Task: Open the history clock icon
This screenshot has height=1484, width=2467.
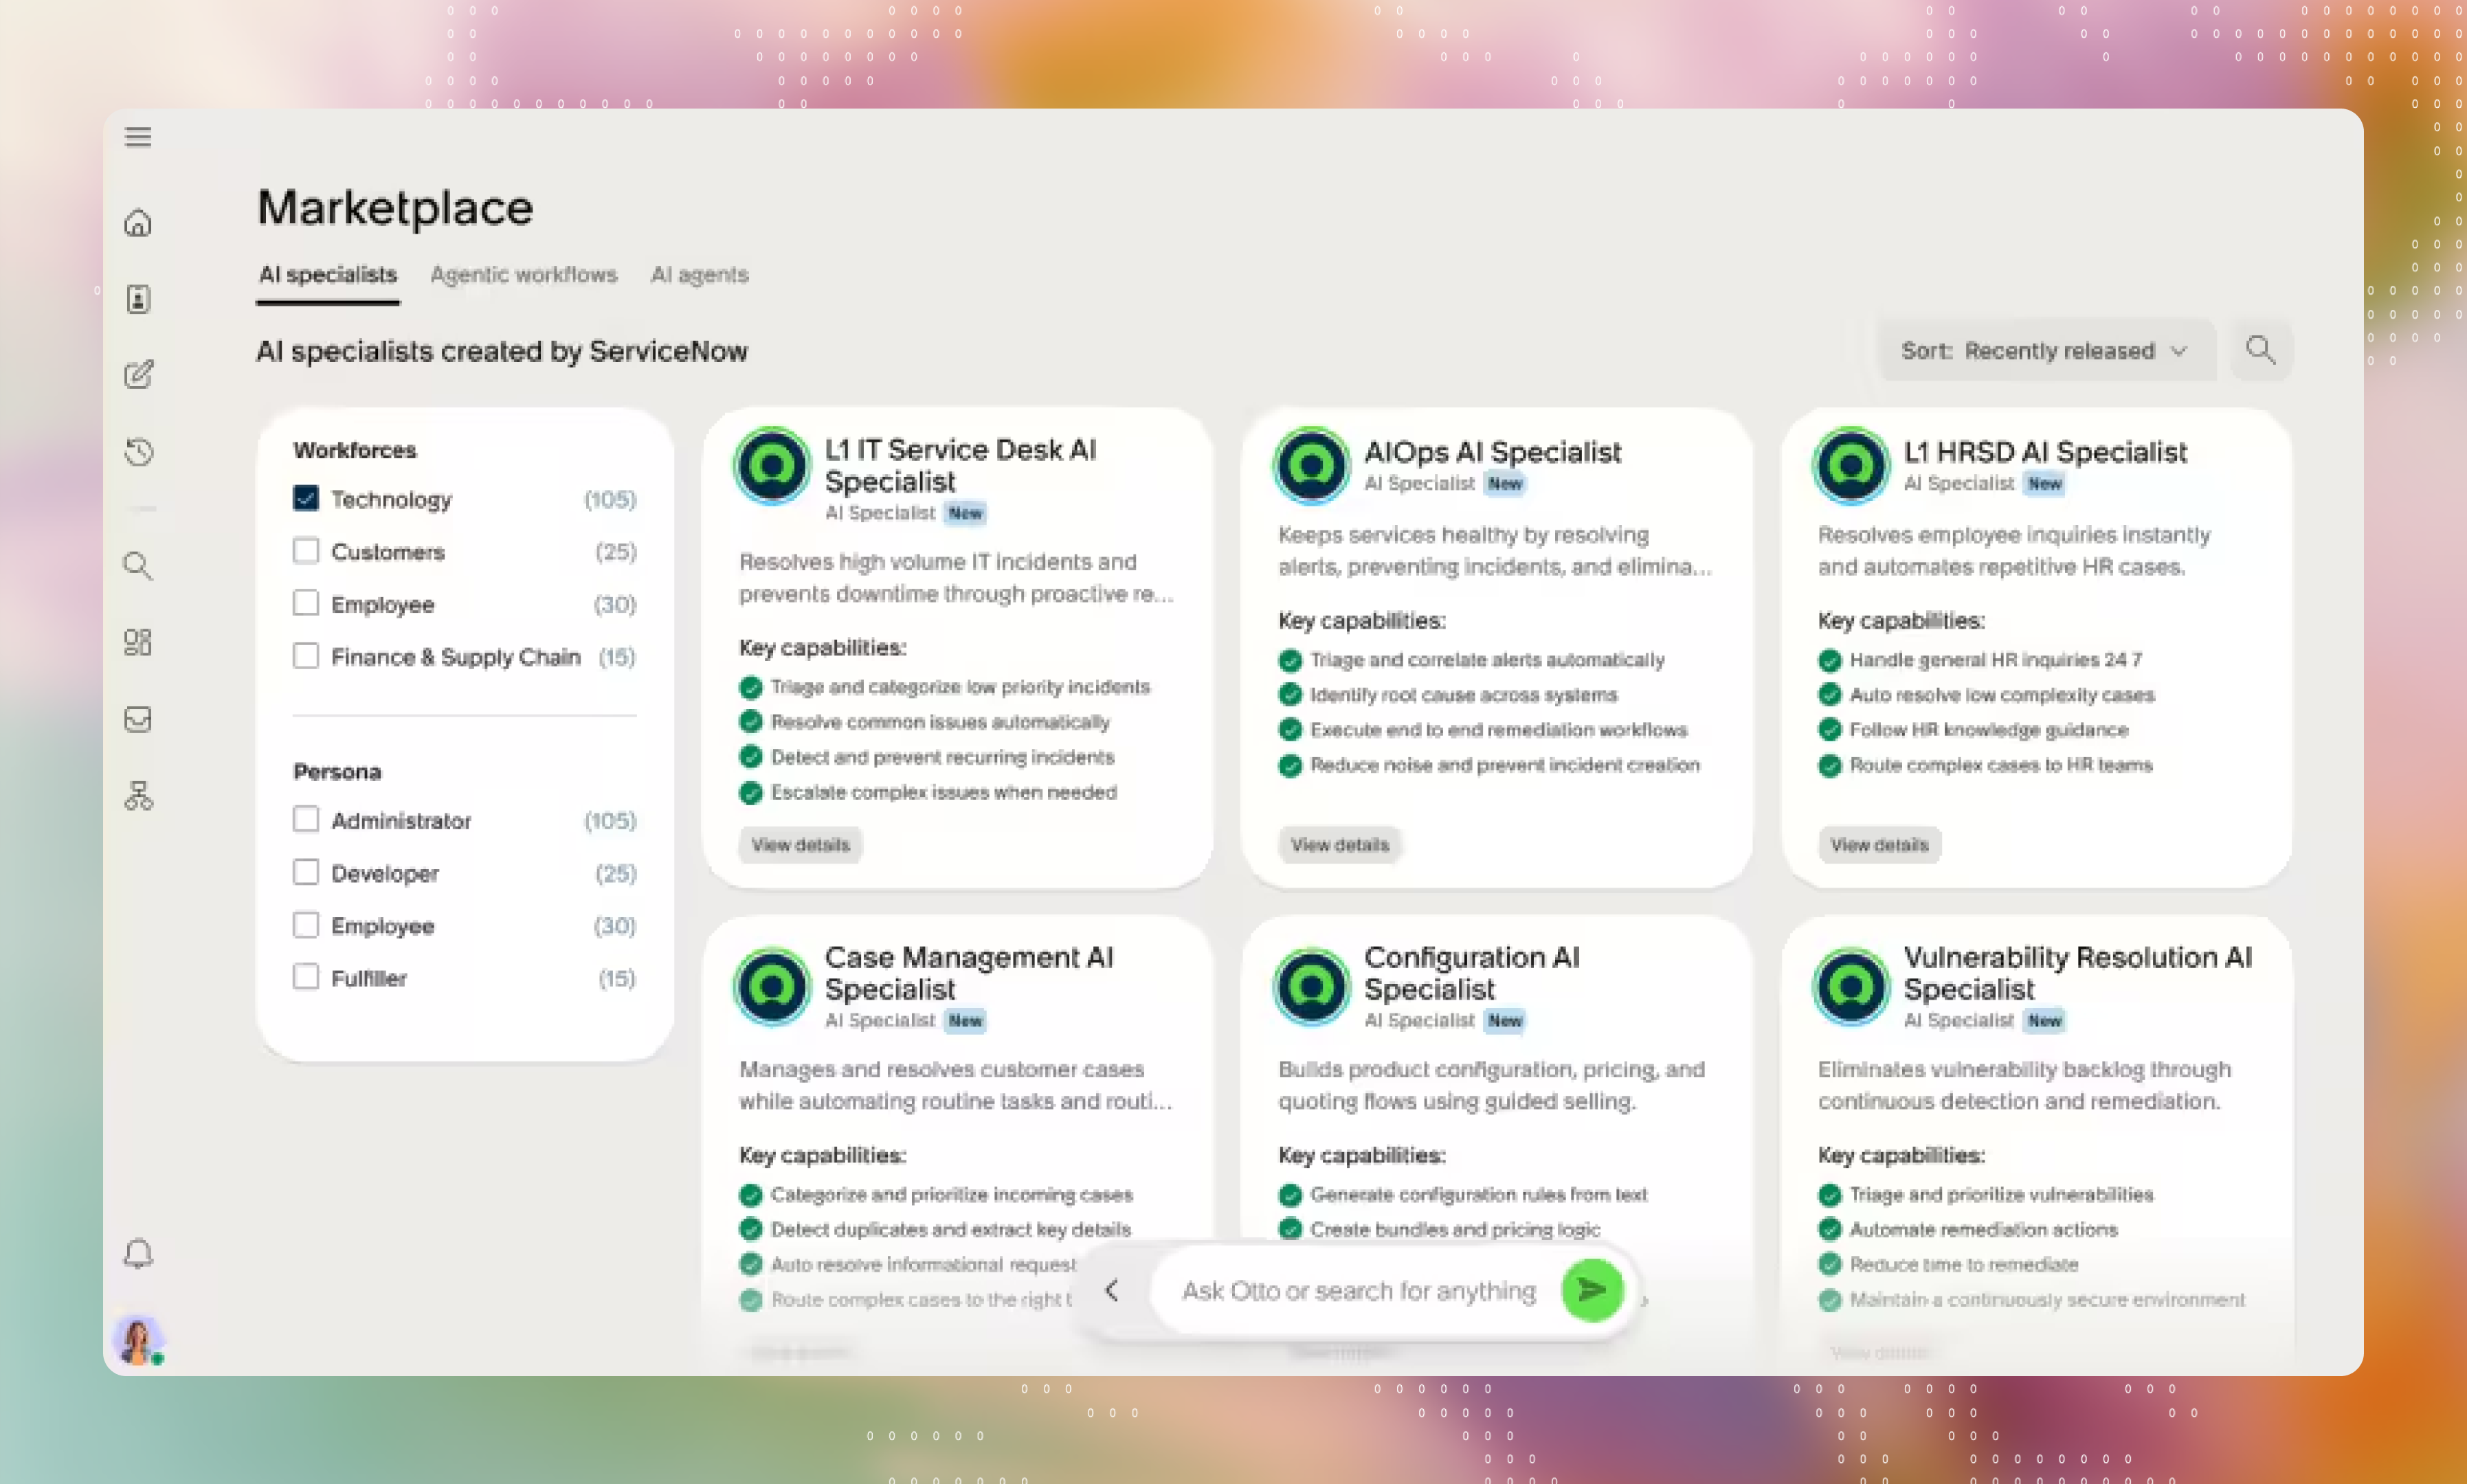Action: click(138, 452)
